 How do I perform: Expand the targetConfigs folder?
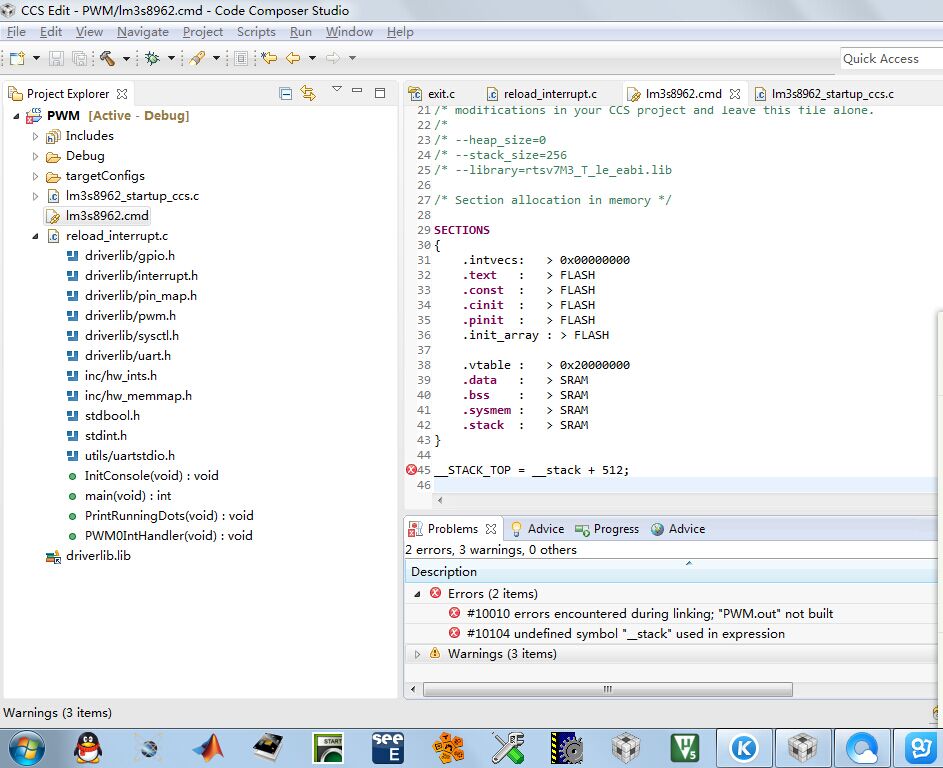[x=36, y=176]
